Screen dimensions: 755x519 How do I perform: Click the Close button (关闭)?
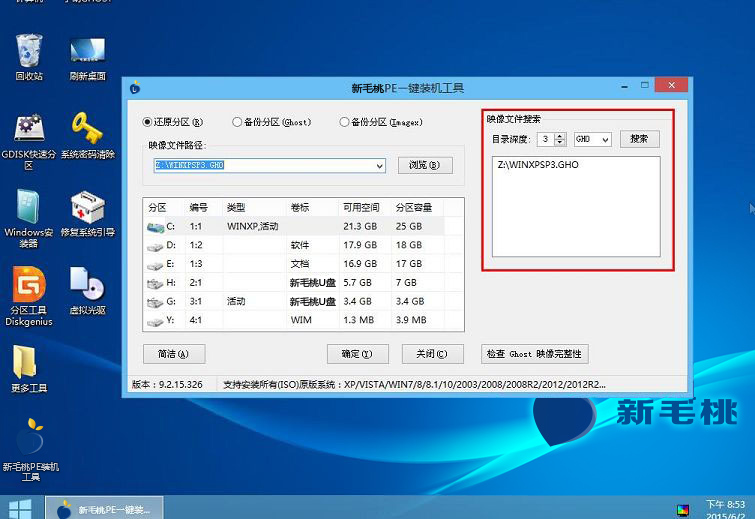[x=432, y=354]
